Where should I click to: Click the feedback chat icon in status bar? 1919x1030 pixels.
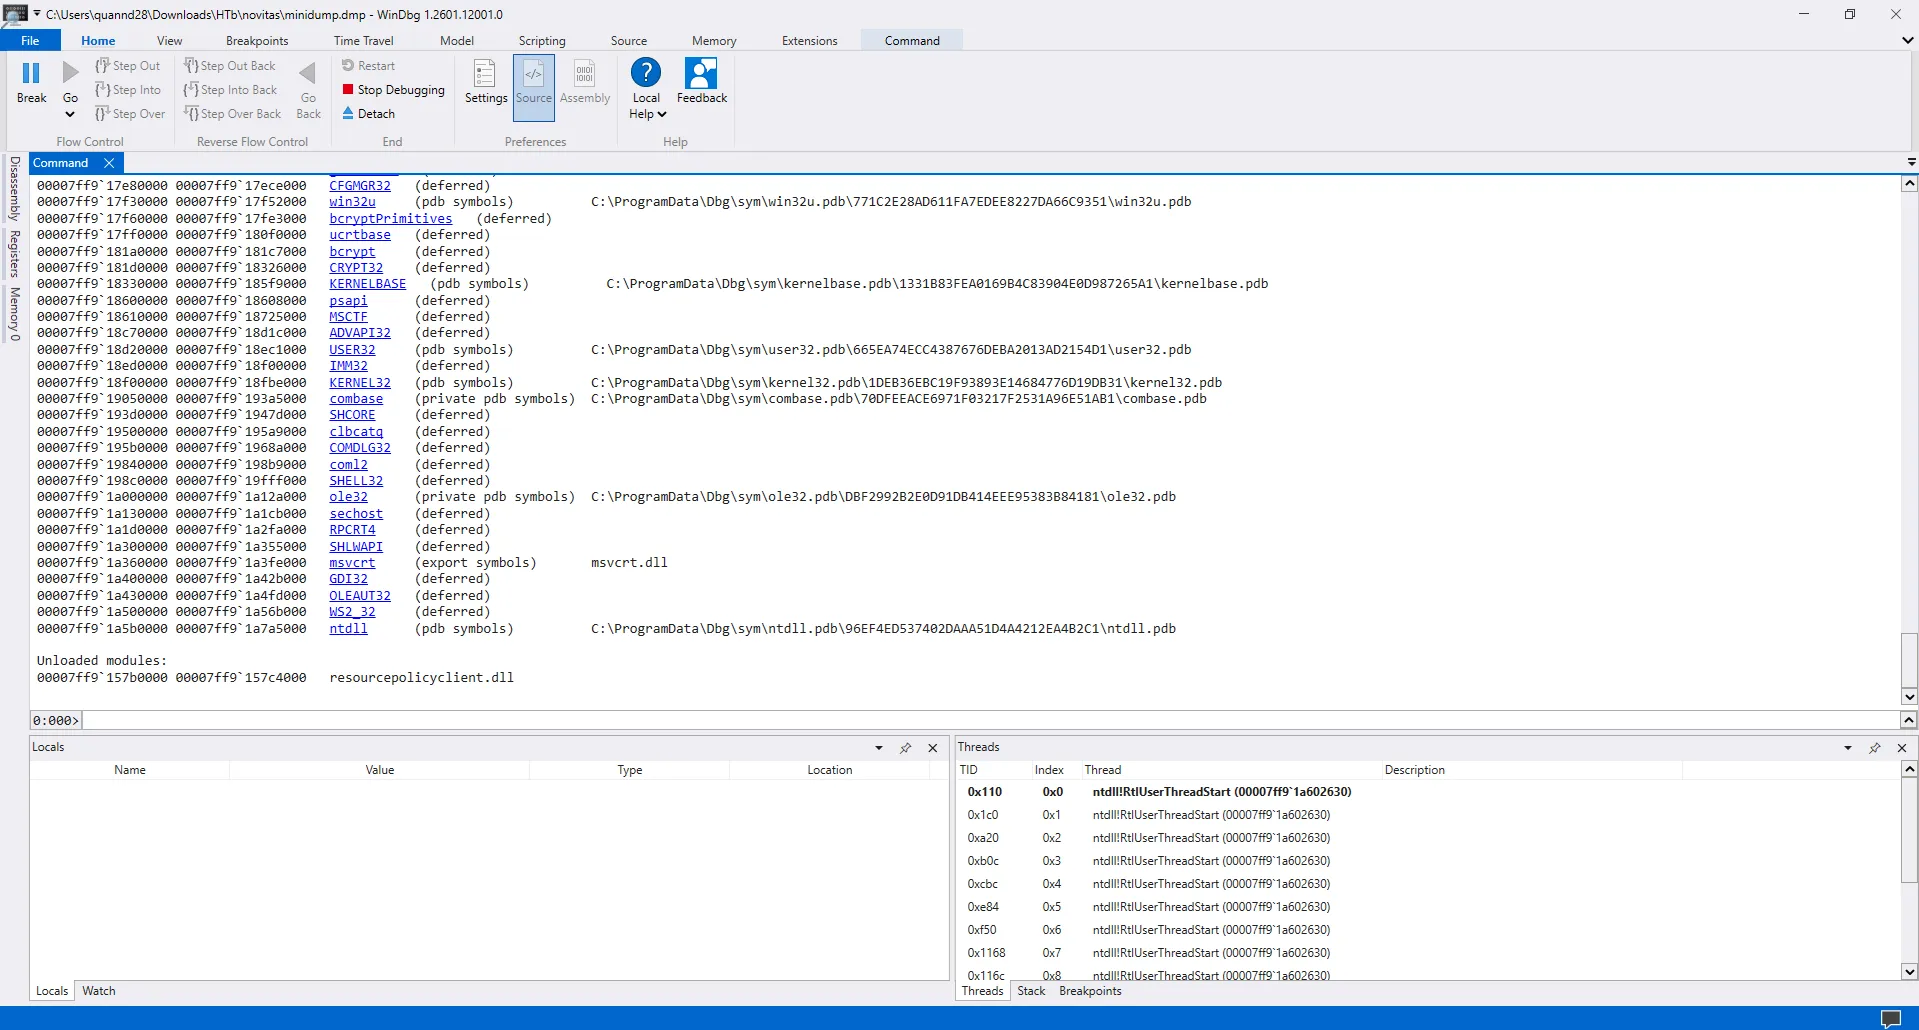pos(1890,1018)
